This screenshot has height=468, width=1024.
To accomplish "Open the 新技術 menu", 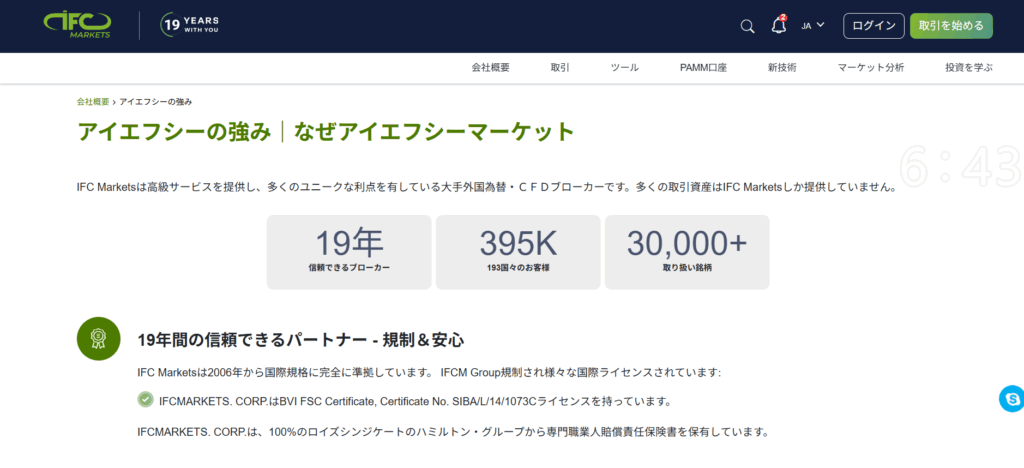I will click(x=782, y=68).
